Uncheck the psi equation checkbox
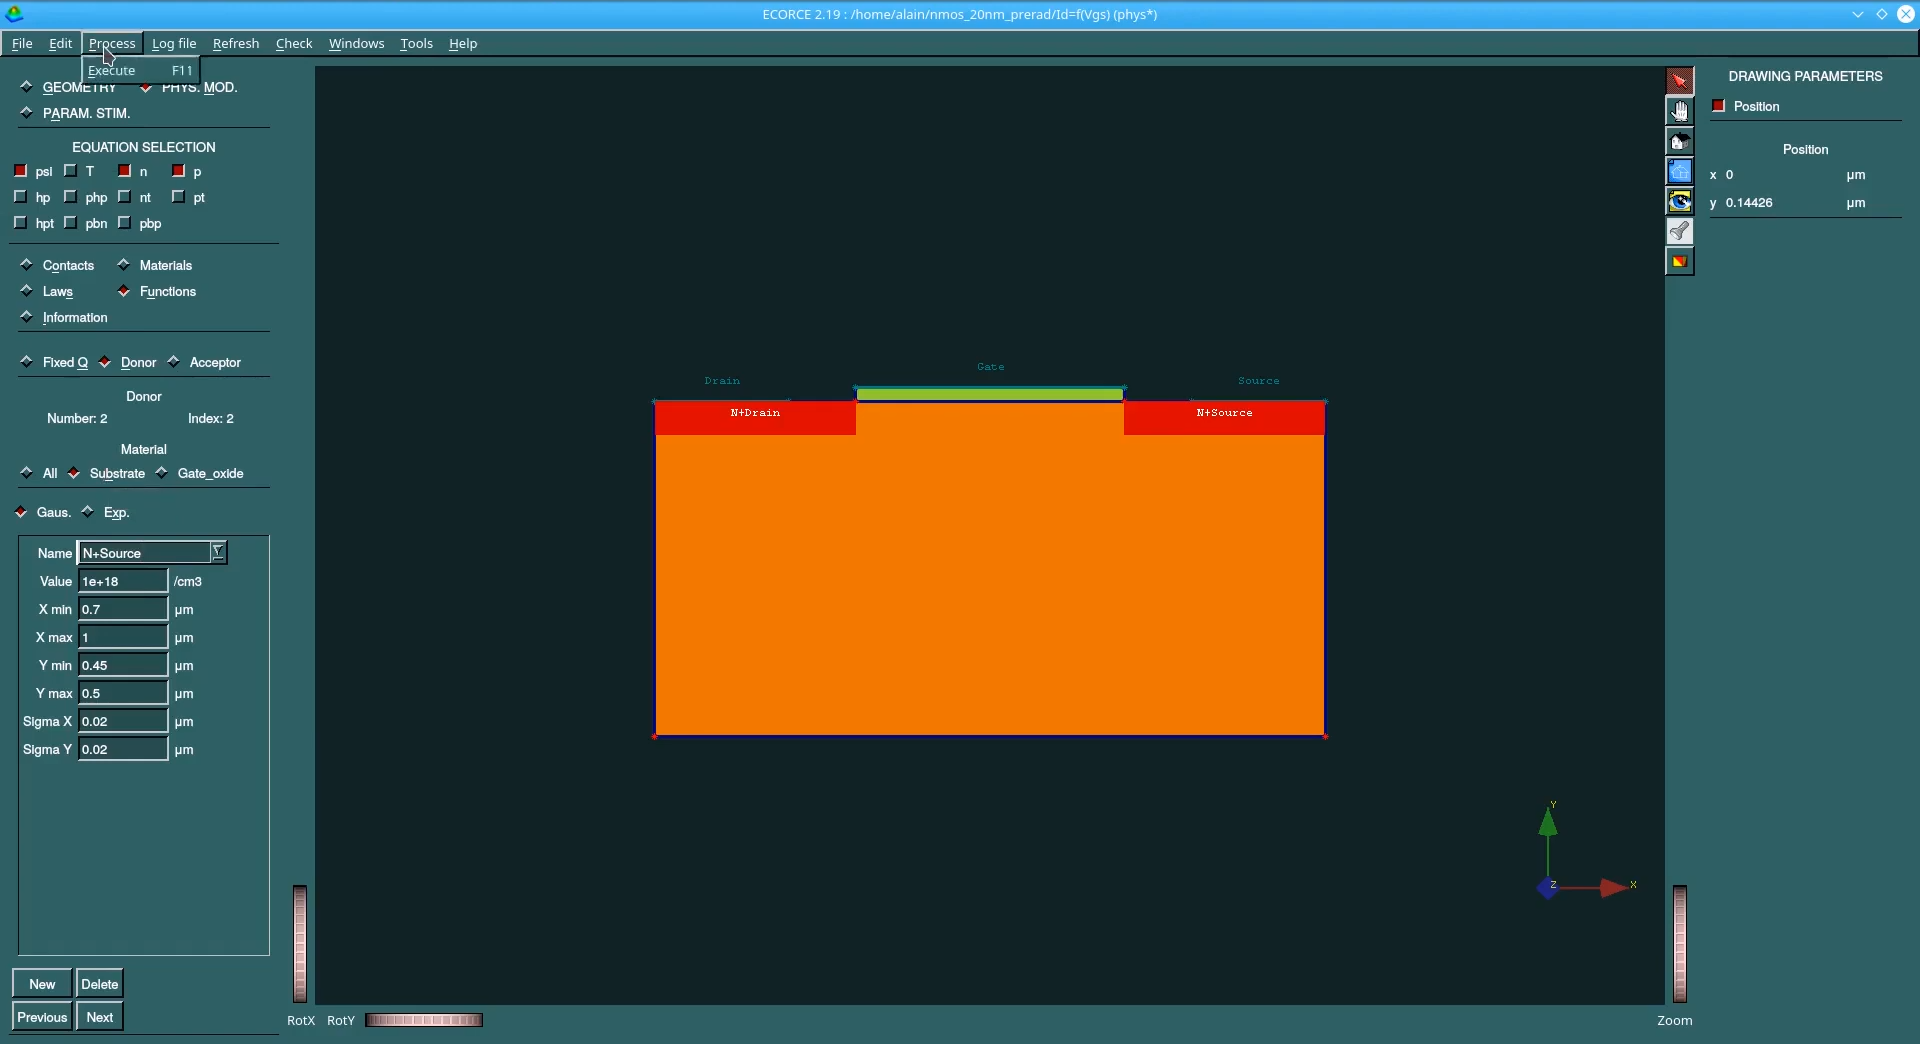This screenshot has height=1044, width=1920. point(21,171)
